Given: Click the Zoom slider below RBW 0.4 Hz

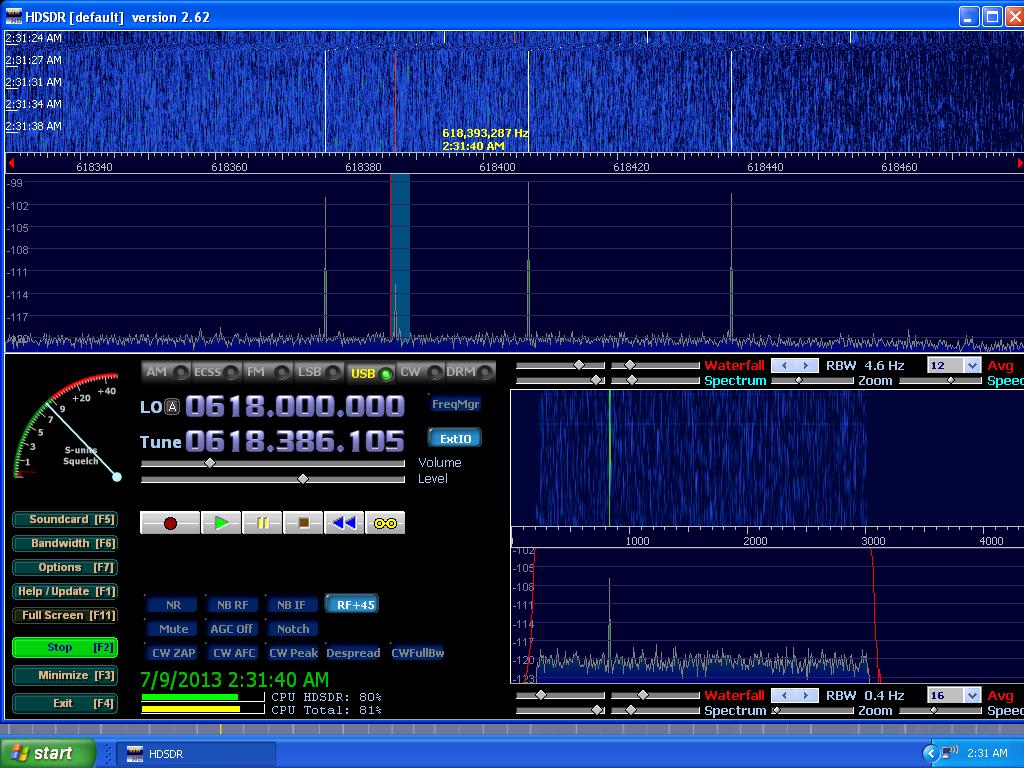Looking at the screenshot, I should [812, 711].
